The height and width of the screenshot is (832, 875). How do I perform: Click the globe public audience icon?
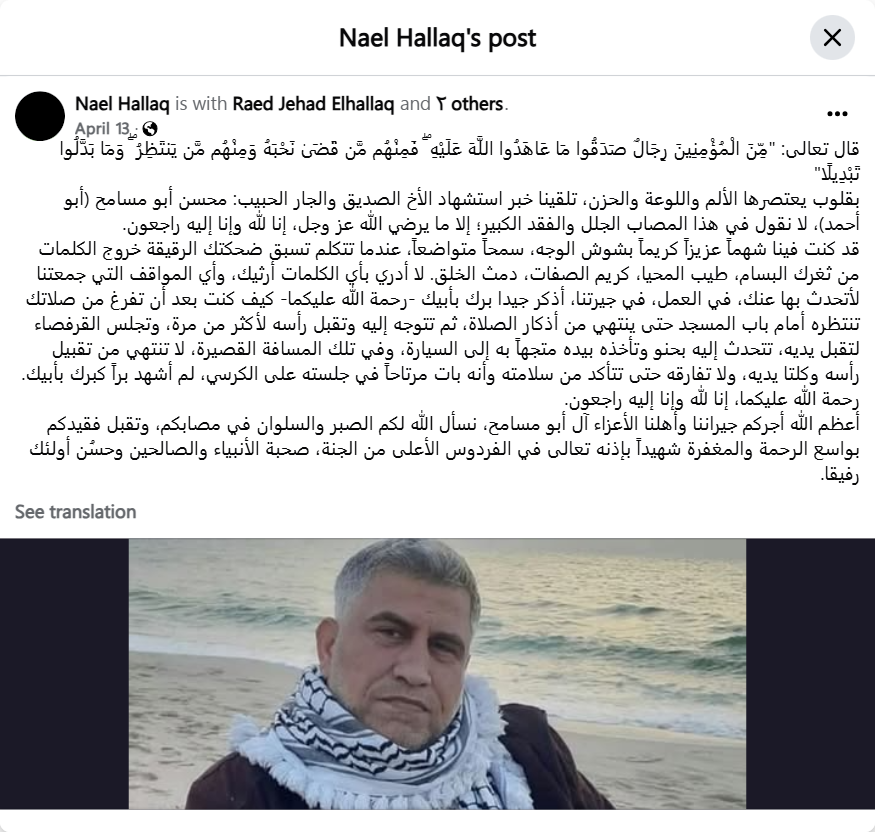(x=150, y=129)
